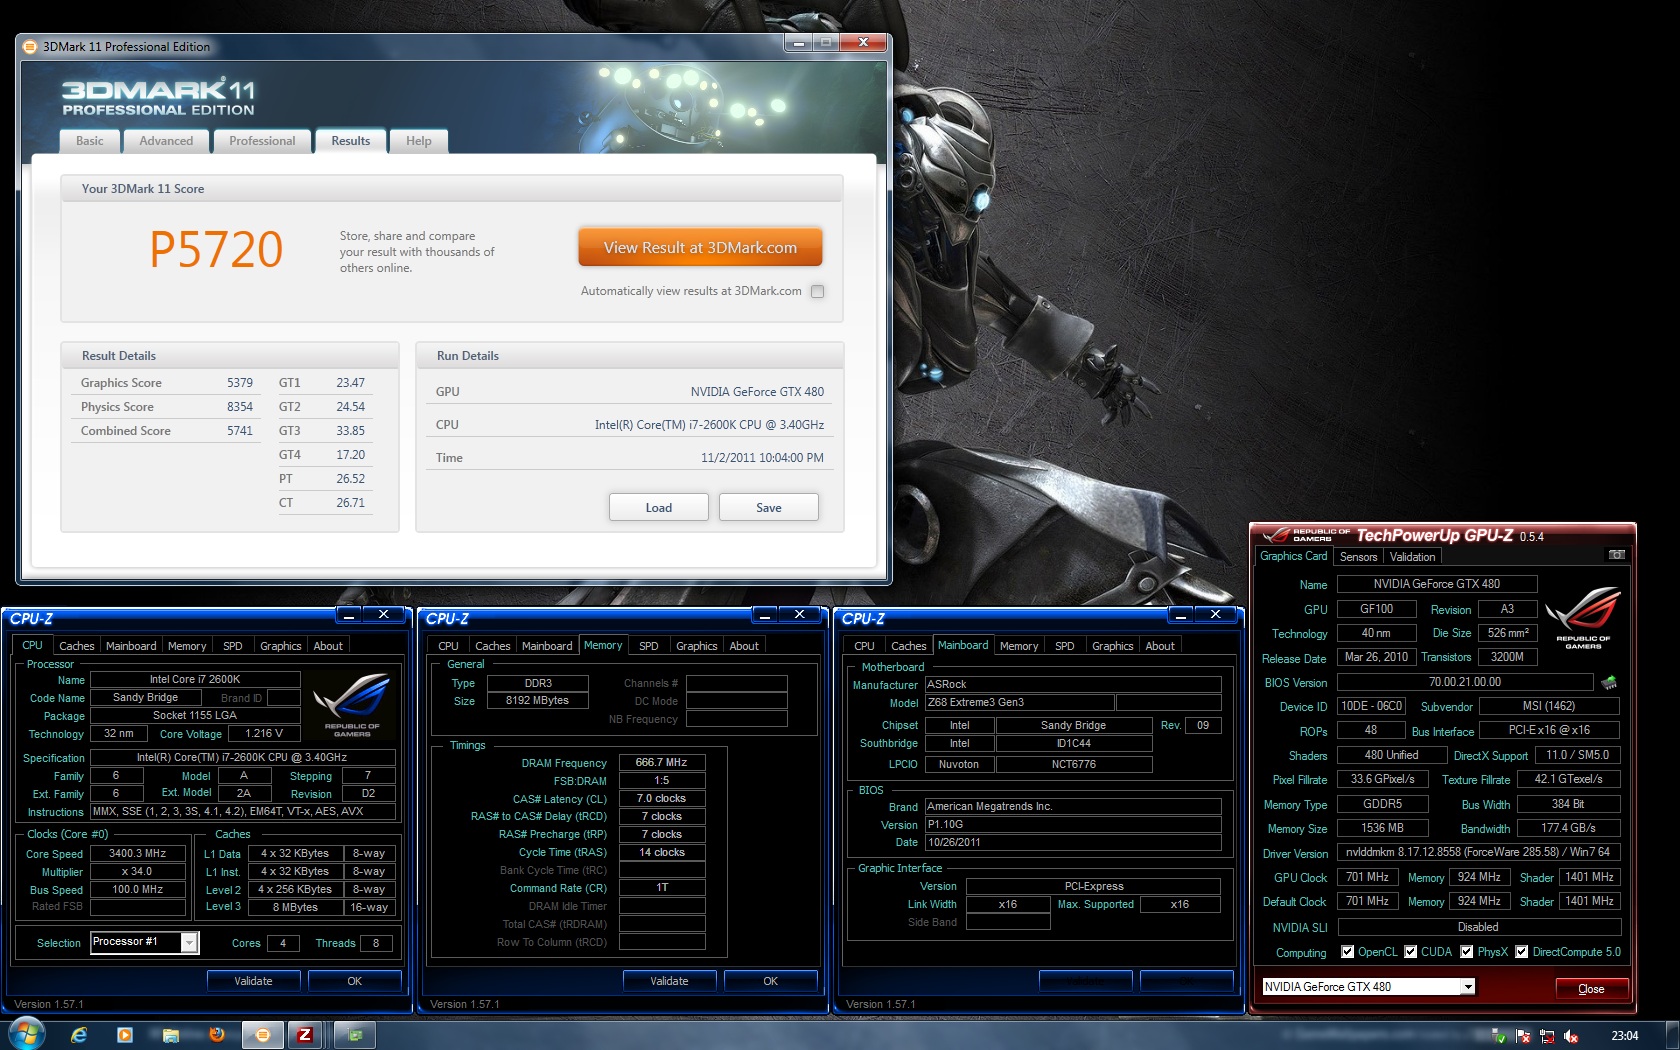
Task: Take a GPU-Z screenshot with camera icon
Action: tap(1616, 555)
